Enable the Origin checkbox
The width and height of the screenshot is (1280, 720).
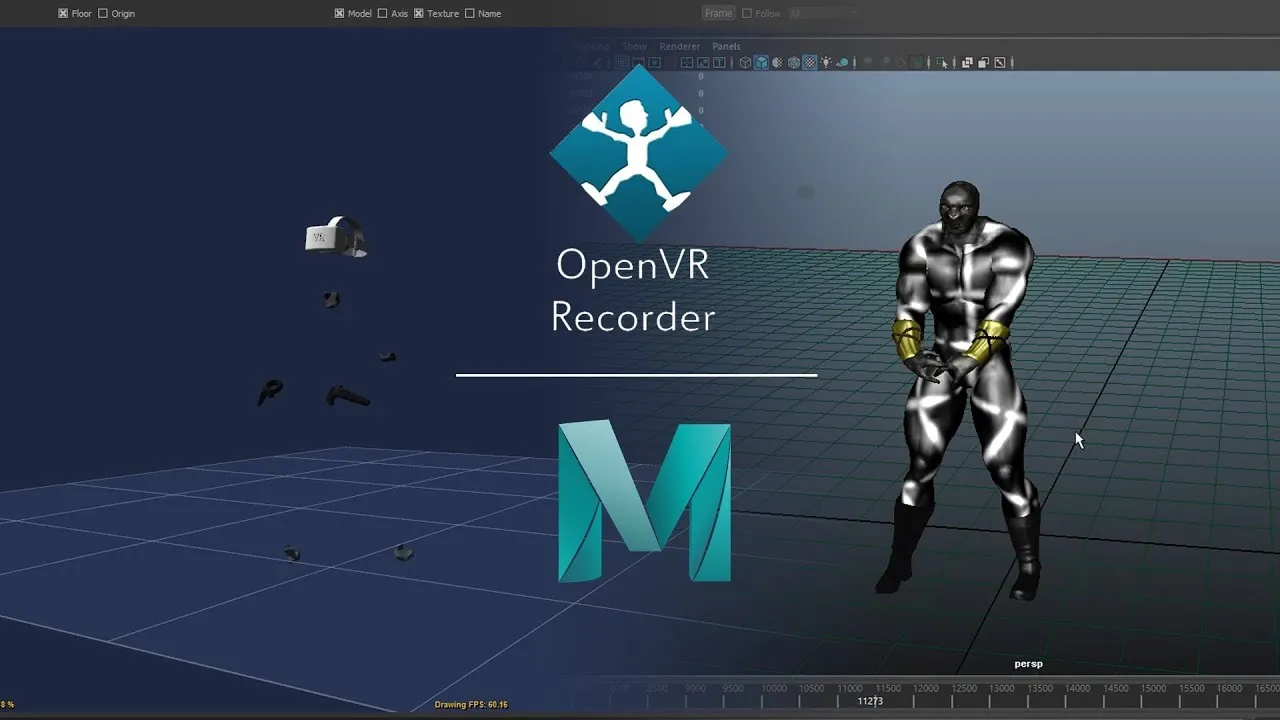(x=103, y=14)
